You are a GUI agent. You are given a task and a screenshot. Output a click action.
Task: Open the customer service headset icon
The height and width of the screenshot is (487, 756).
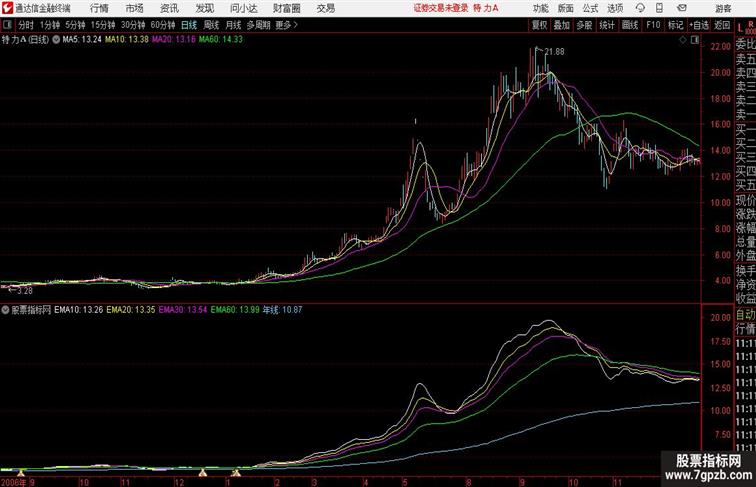click(640, 8)
